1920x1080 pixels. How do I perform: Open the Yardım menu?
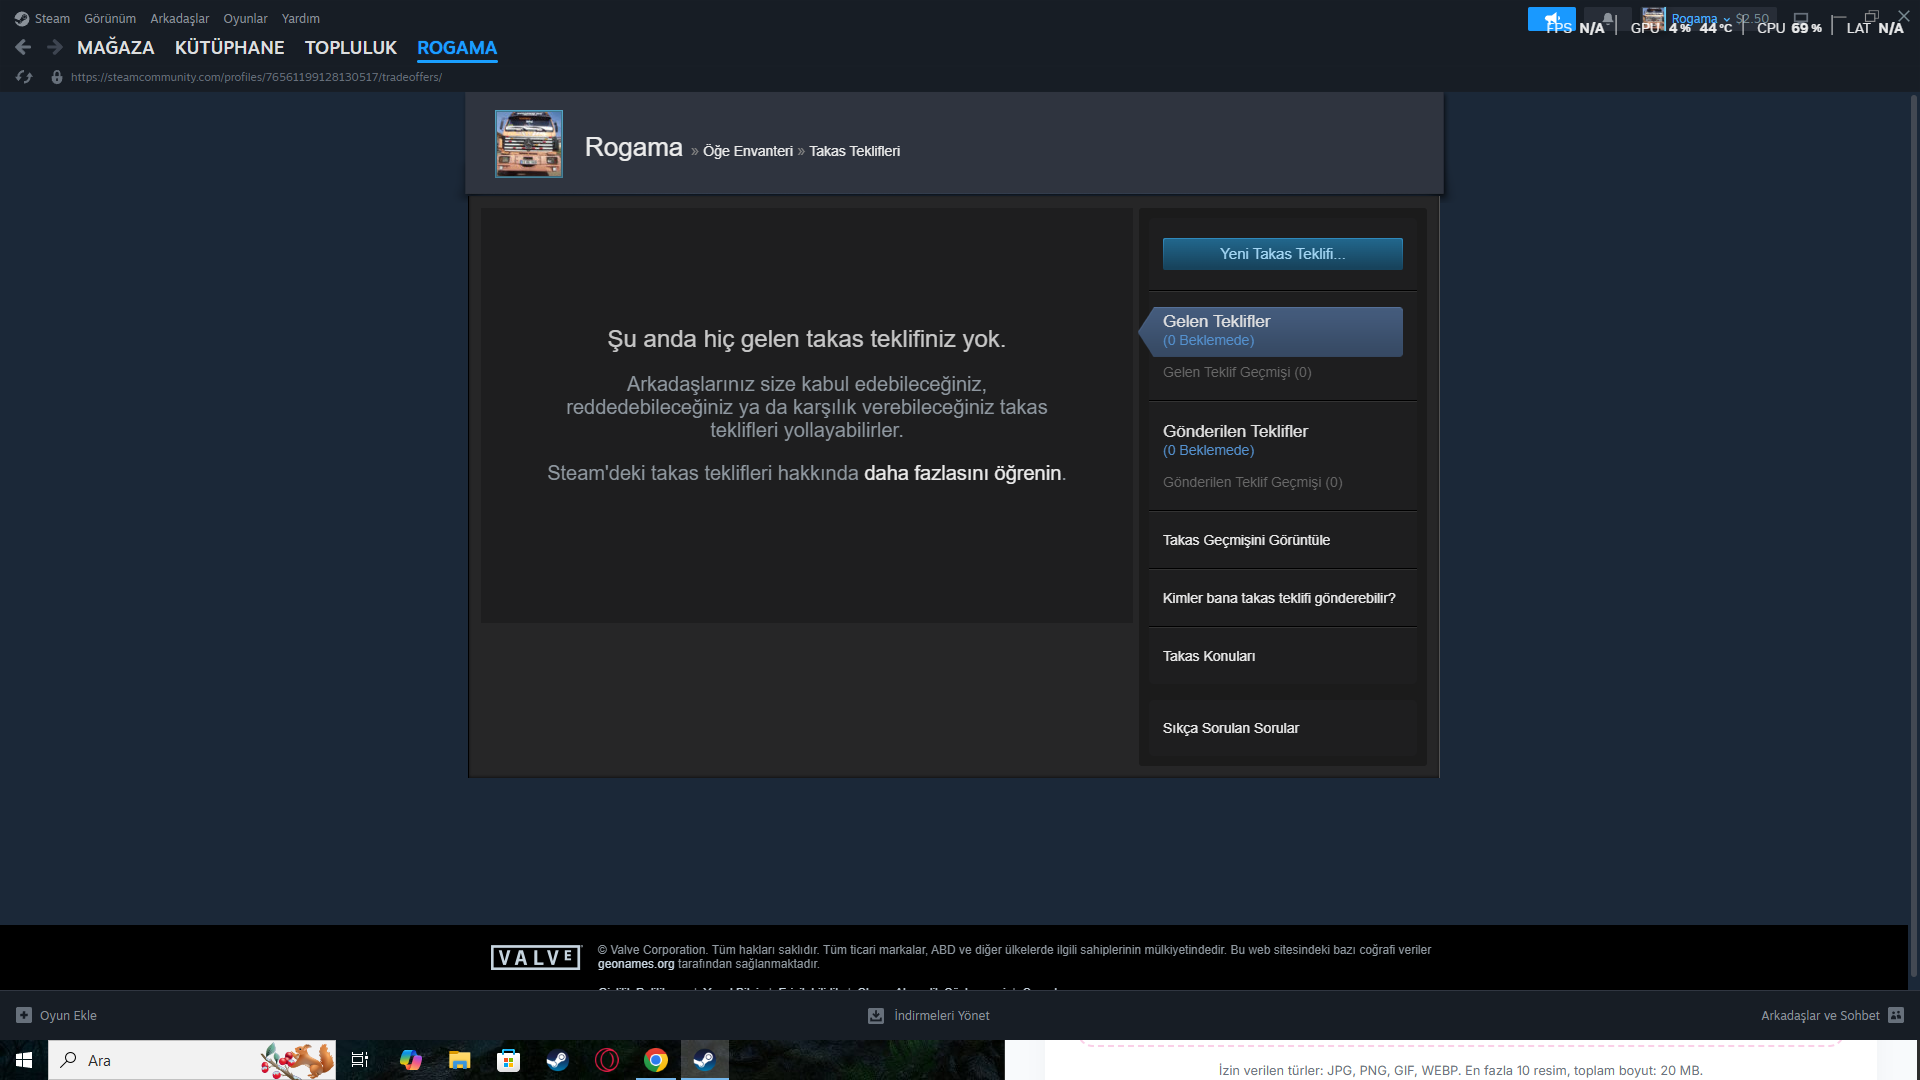[301, 19]
